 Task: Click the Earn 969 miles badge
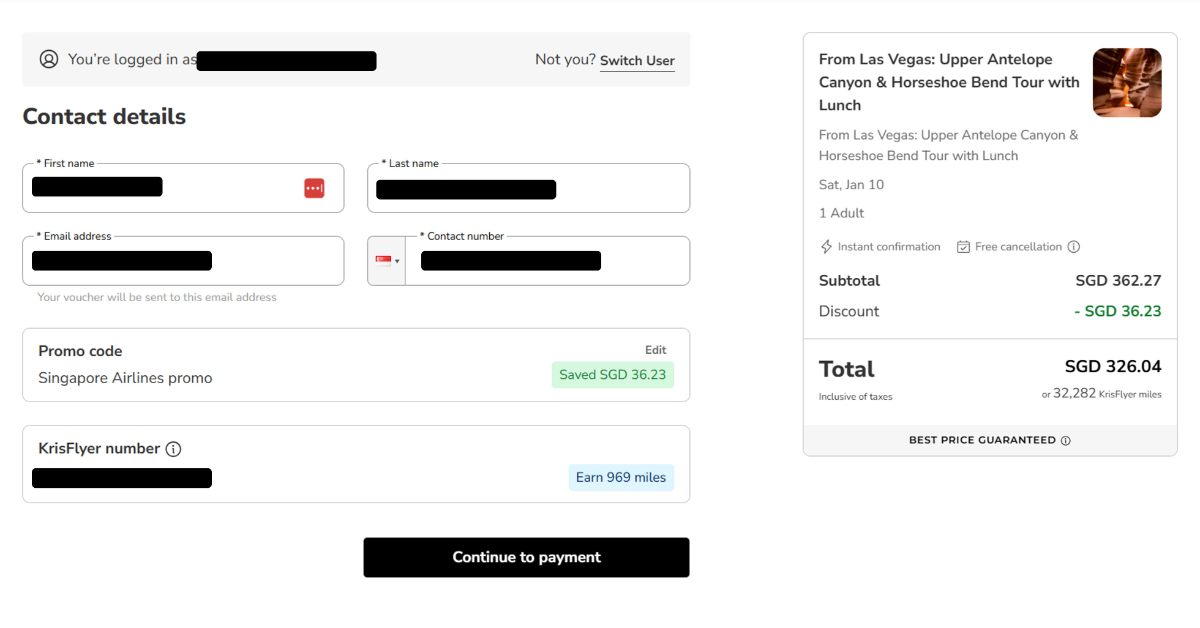(620, 478)
